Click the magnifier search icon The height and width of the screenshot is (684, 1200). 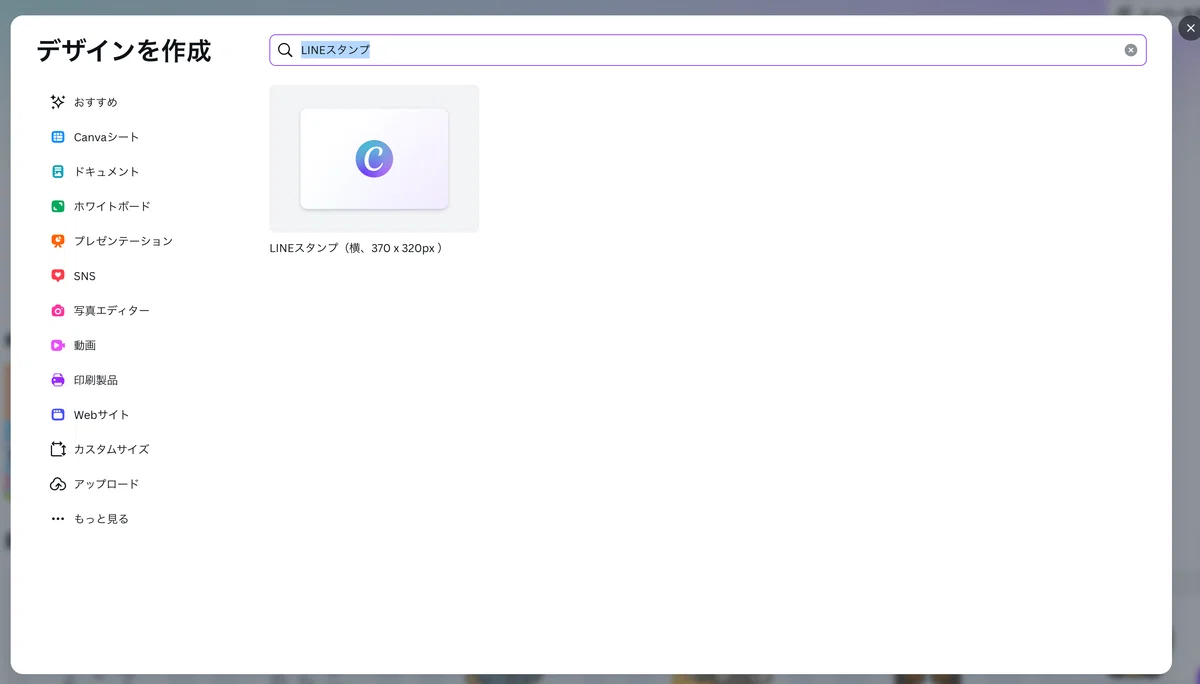point(285,50)
